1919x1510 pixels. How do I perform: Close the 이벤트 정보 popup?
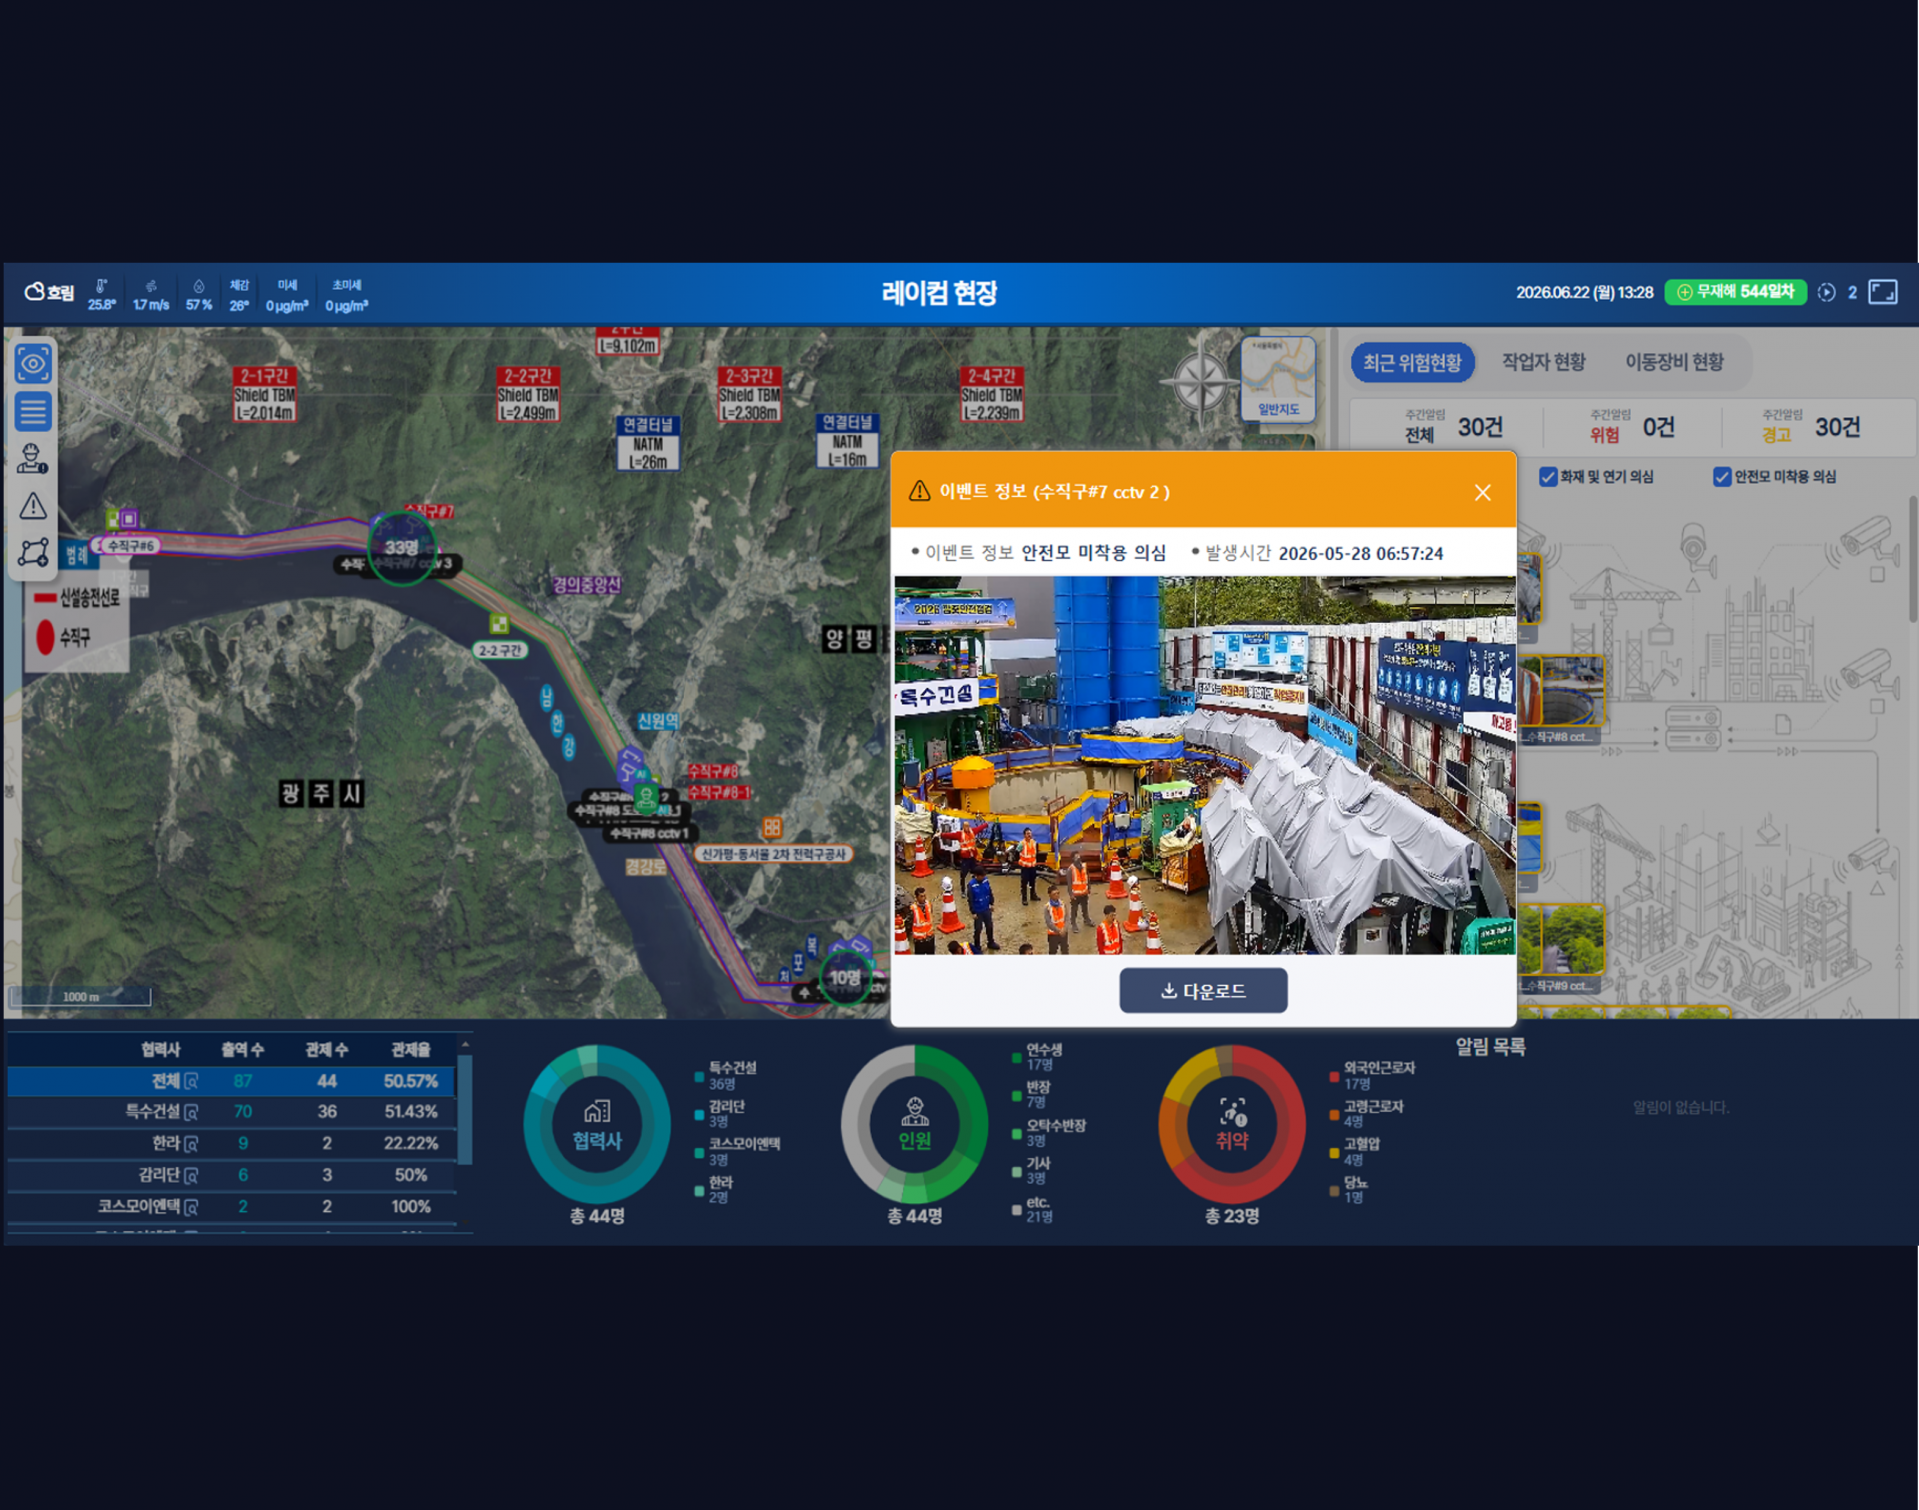(x=1482, y=492)
